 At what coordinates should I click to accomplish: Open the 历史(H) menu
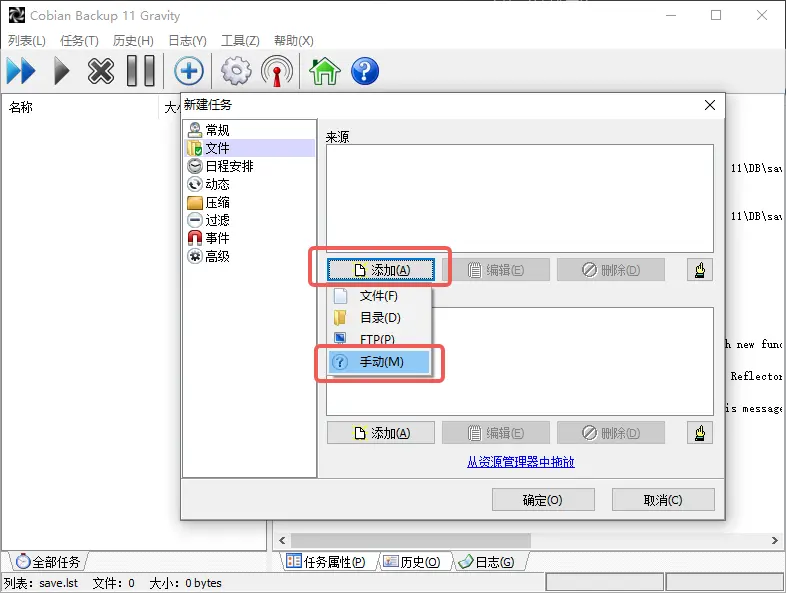pyautogui.click(x=133, y=41)
